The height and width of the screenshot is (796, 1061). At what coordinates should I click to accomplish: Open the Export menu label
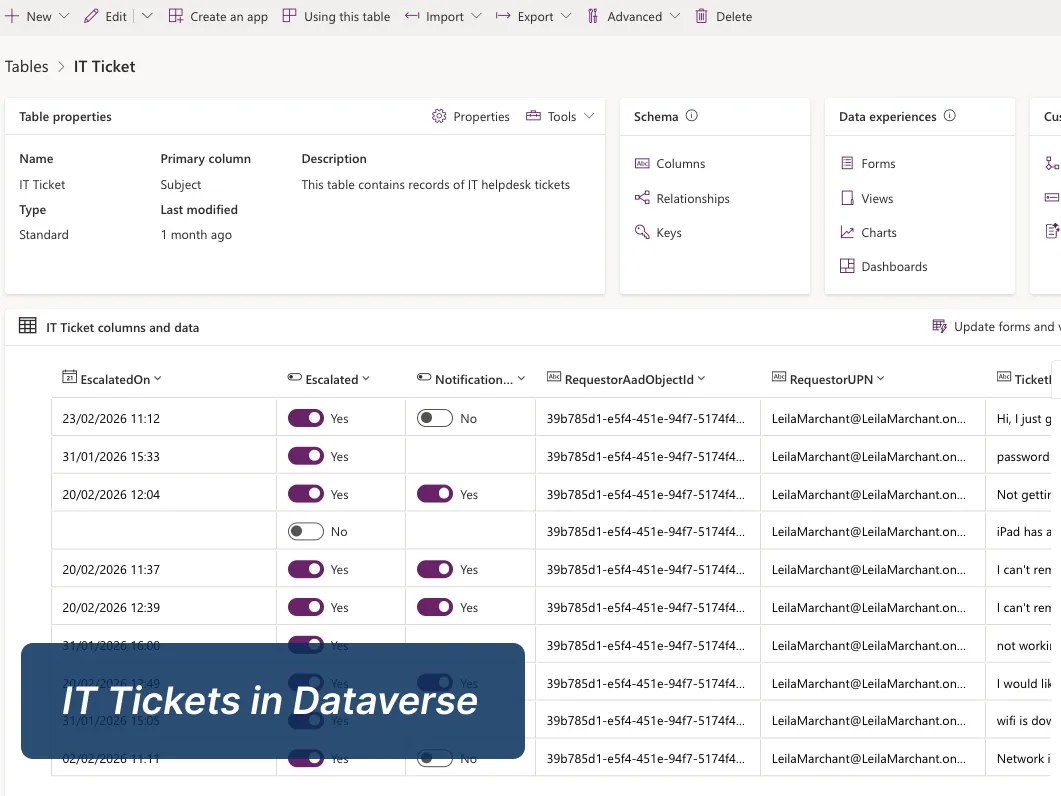coord(535,17)
